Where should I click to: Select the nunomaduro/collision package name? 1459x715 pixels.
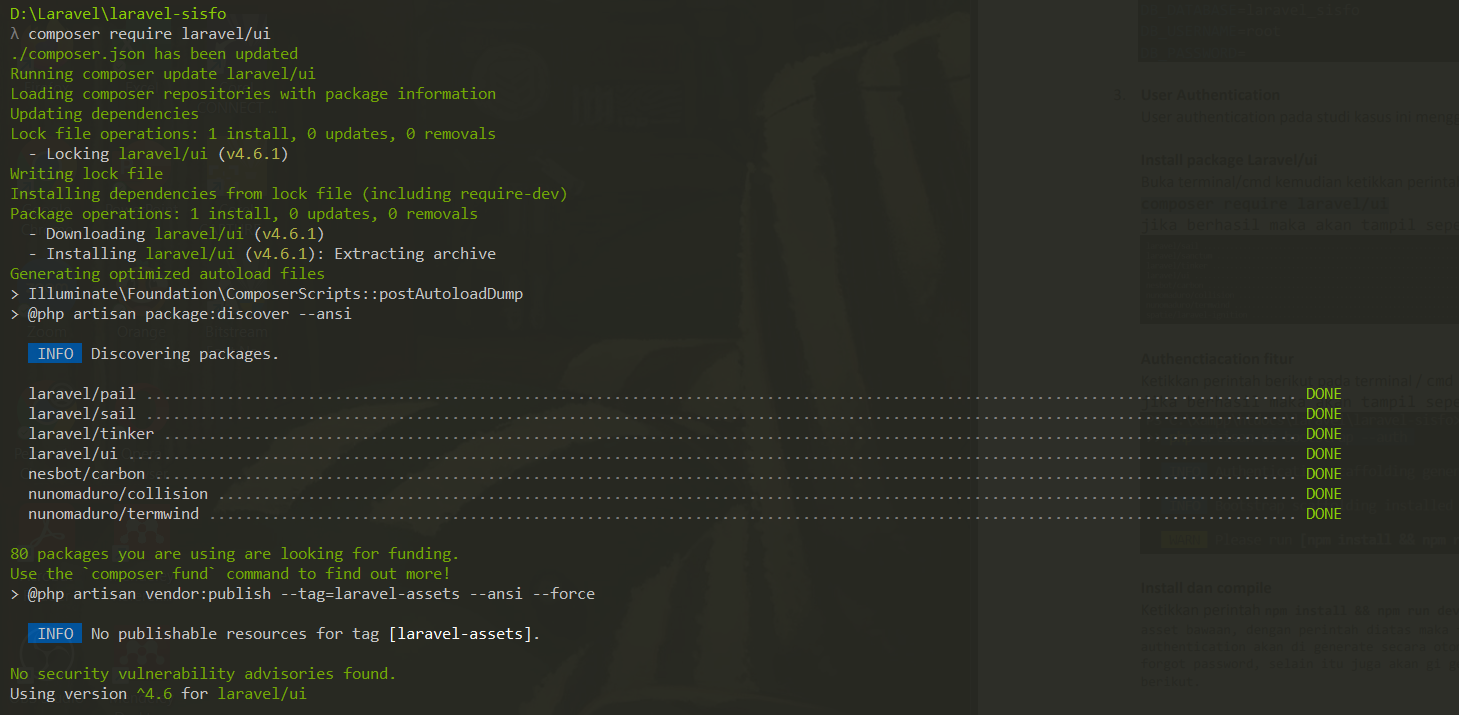click(118, 494)
